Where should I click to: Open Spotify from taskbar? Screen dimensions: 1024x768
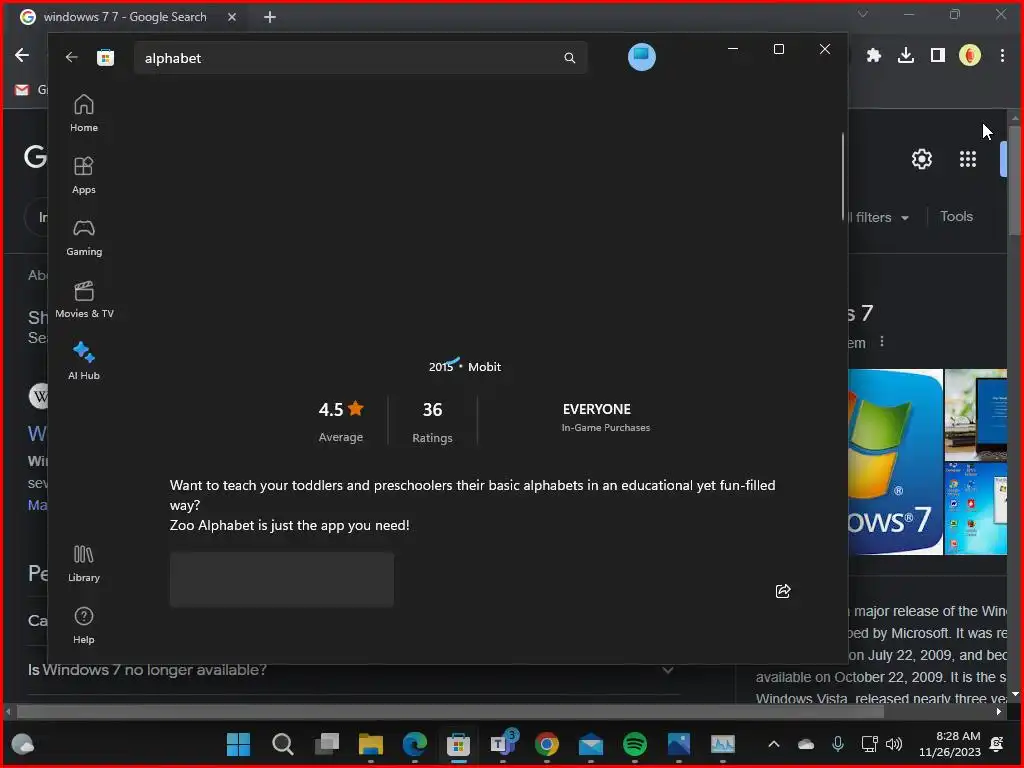635,744
